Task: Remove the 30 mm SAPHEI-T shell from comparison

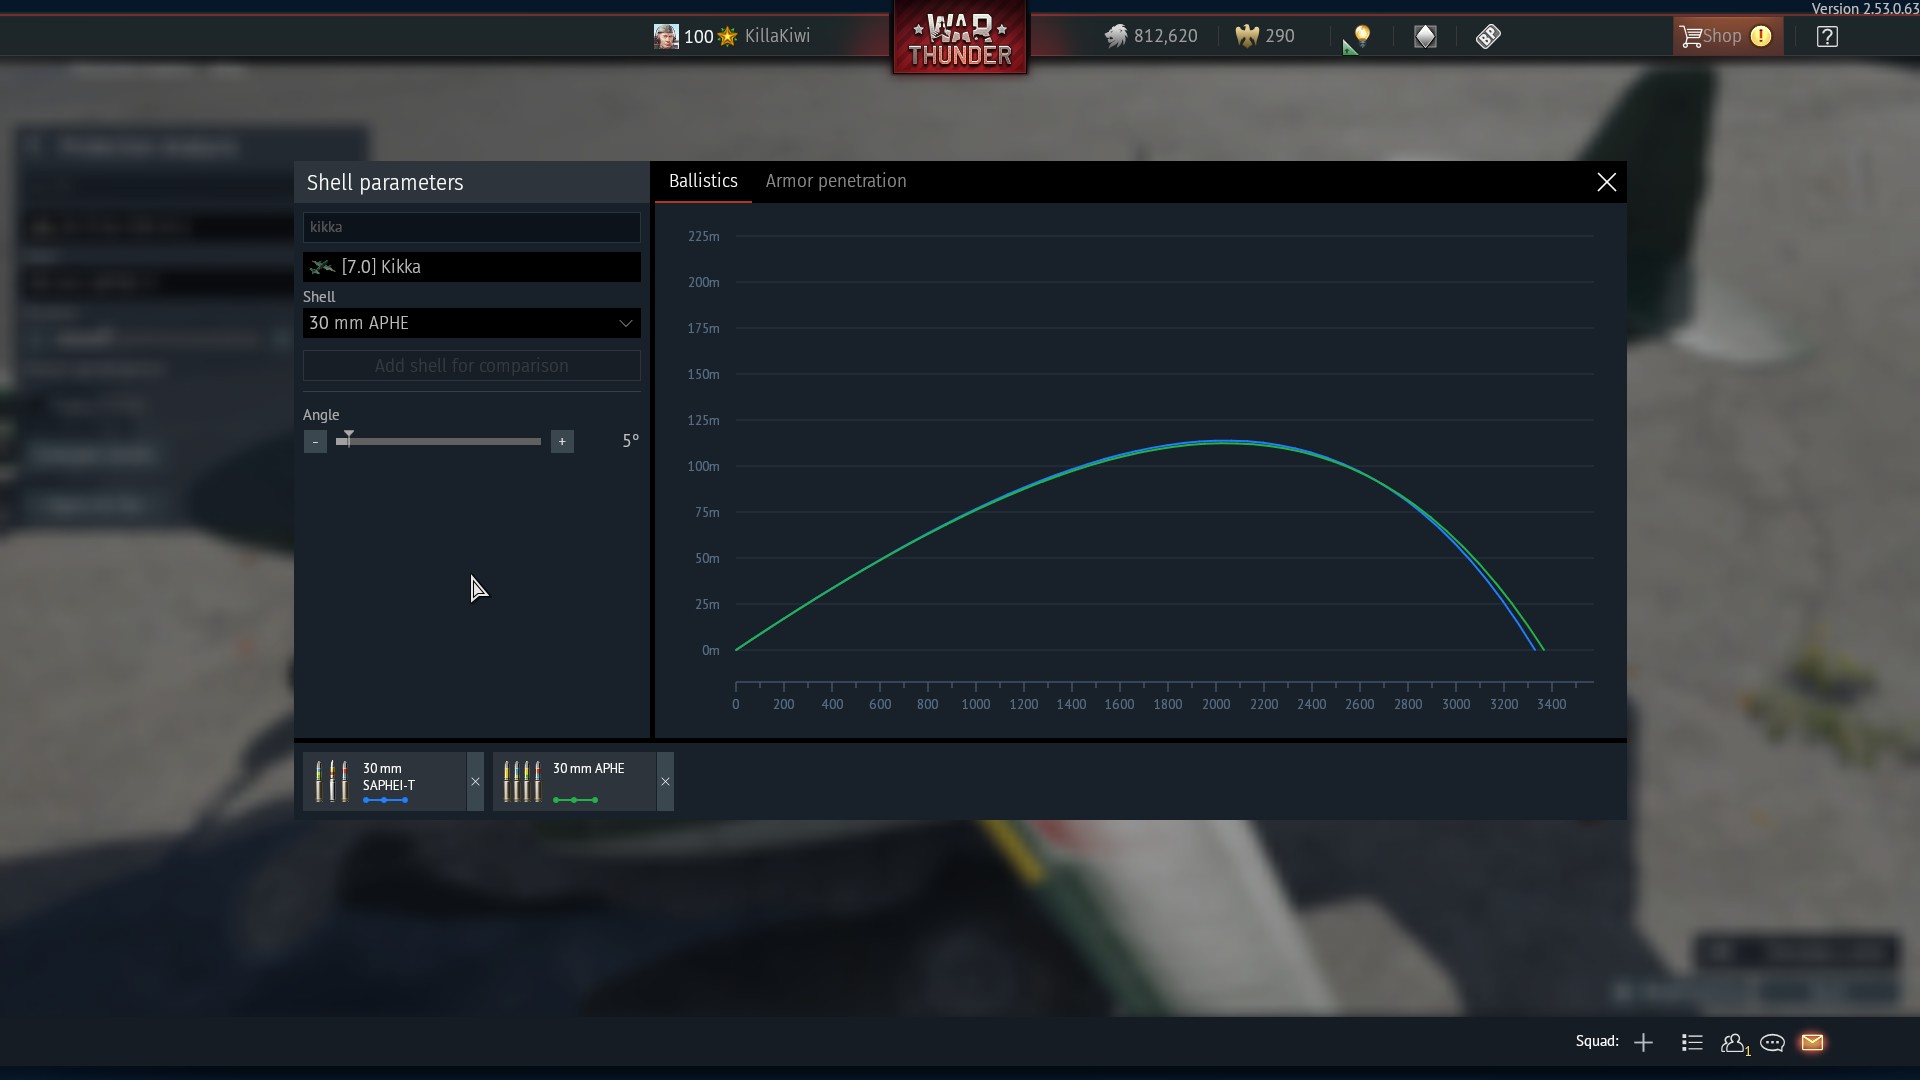Action: coord(475,782)
